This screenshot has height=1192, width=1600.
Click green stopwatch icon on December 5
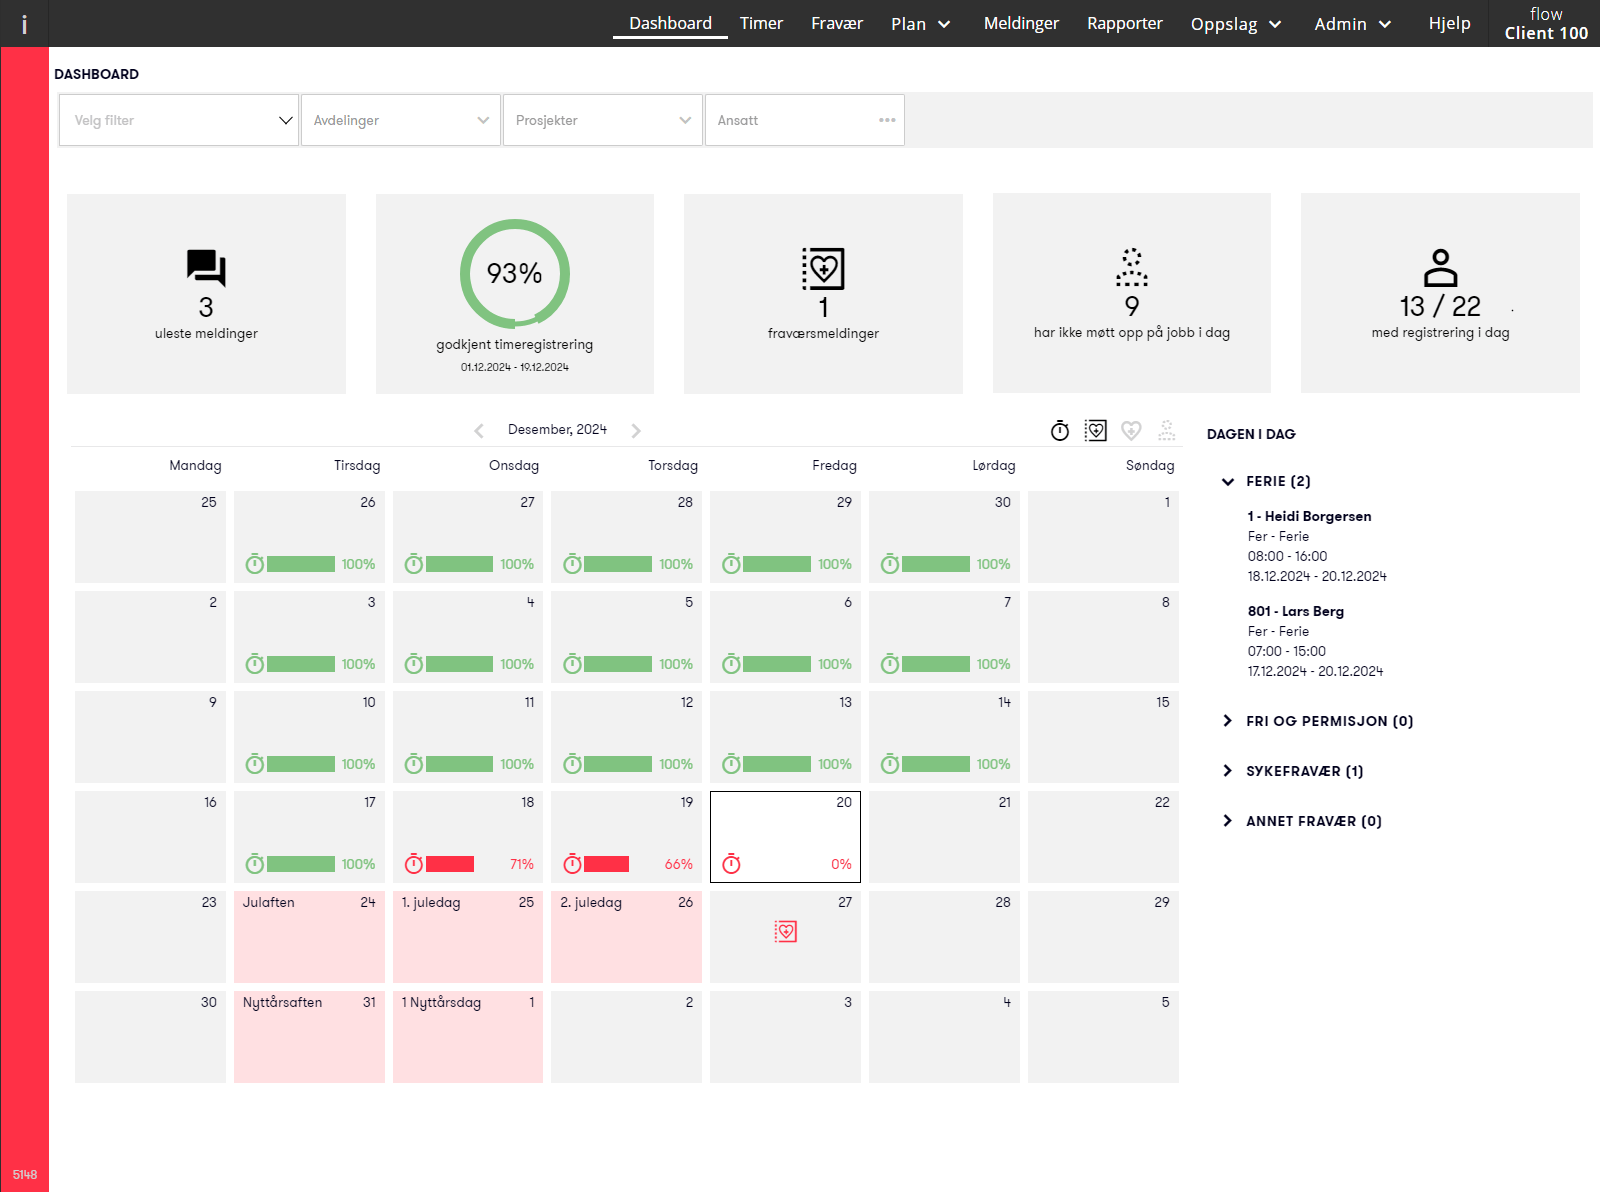tap(572, 664)
